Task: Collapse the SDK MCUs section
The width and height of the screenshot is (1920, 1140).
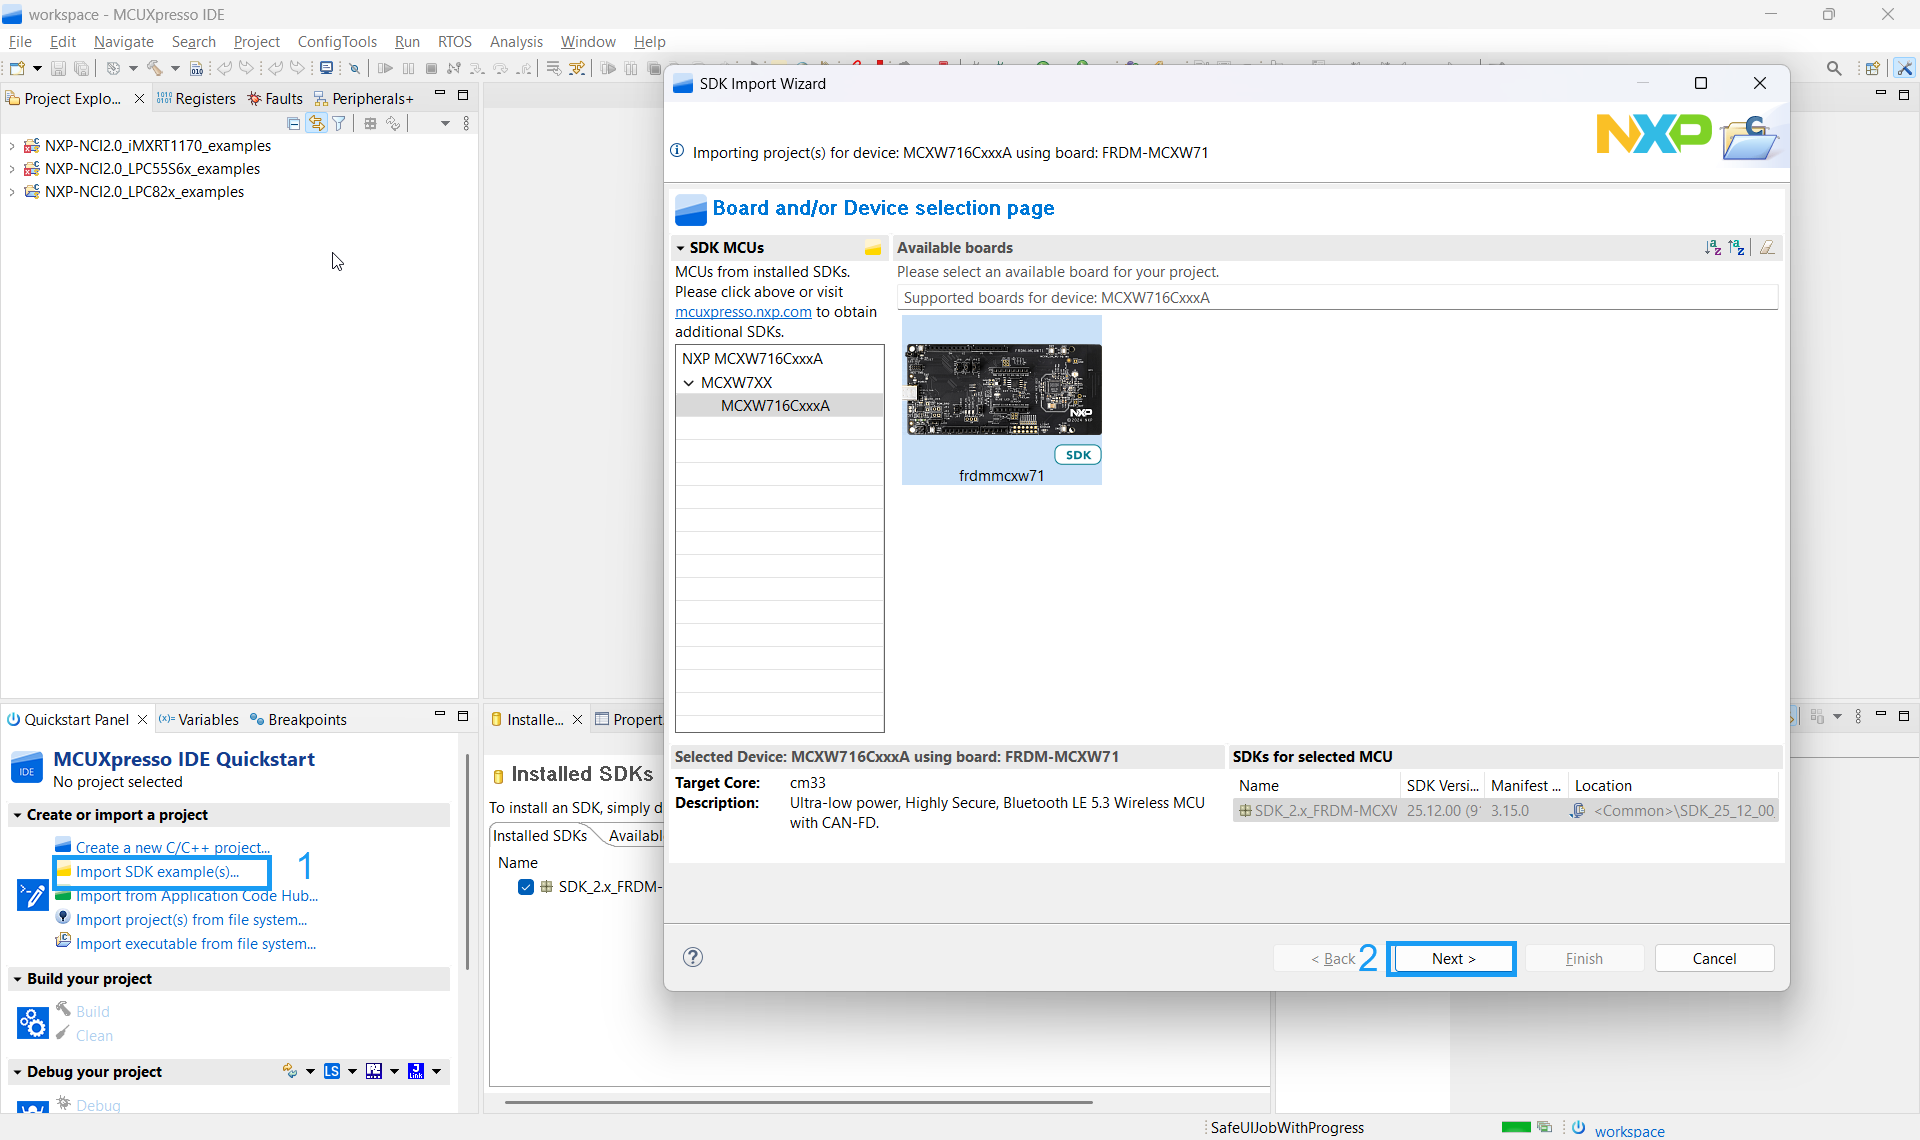Action: click(681, 248)
